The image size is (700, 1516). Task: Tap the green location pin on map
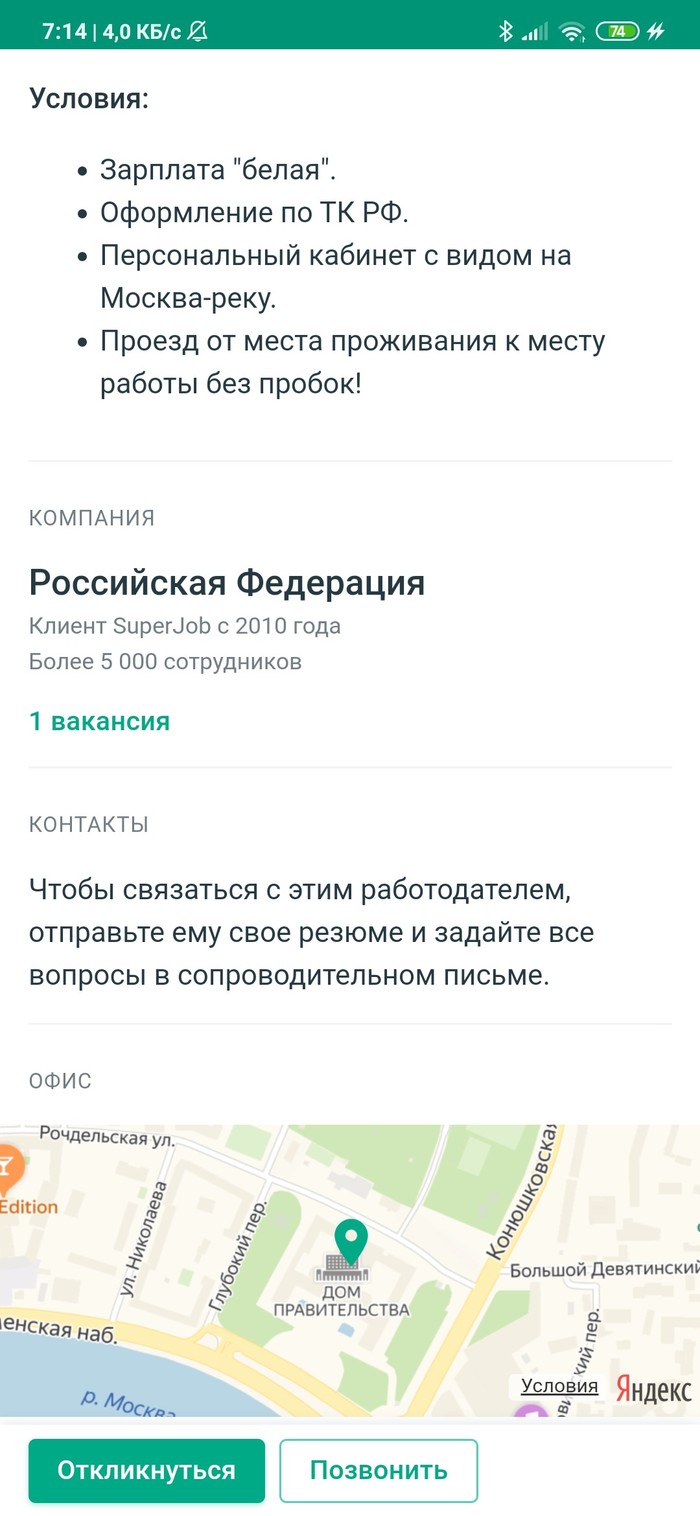(x=351, y=1240)
